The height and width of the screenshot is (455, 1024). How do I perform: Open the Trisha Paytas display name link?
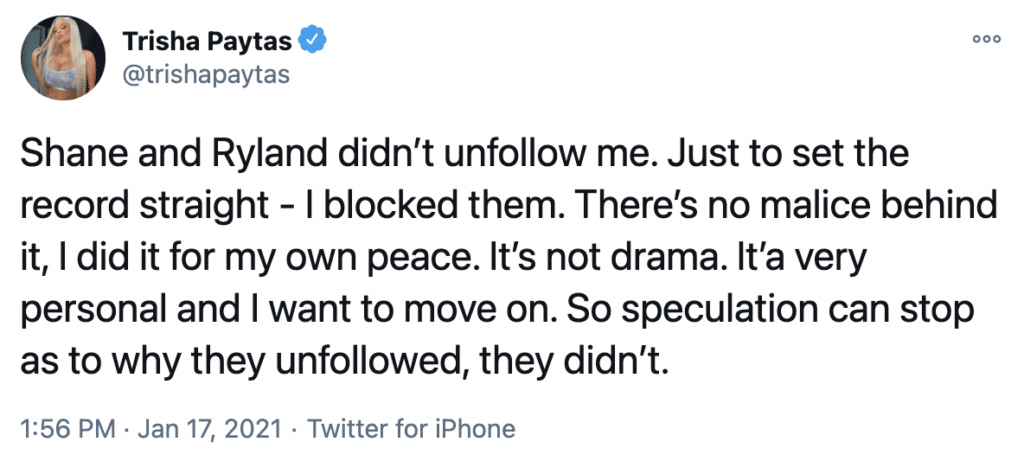[208, 42]
